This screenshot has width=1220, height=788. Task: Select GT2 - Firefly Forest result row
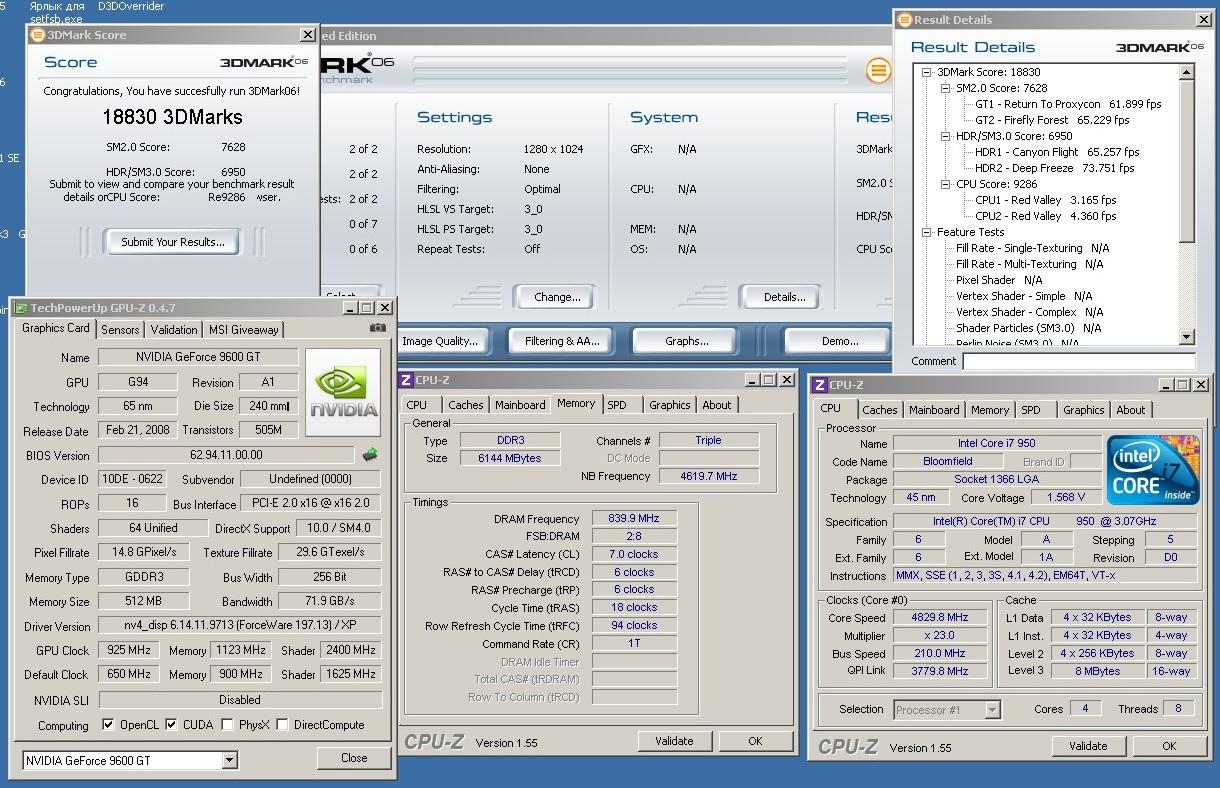(1052, 120)
